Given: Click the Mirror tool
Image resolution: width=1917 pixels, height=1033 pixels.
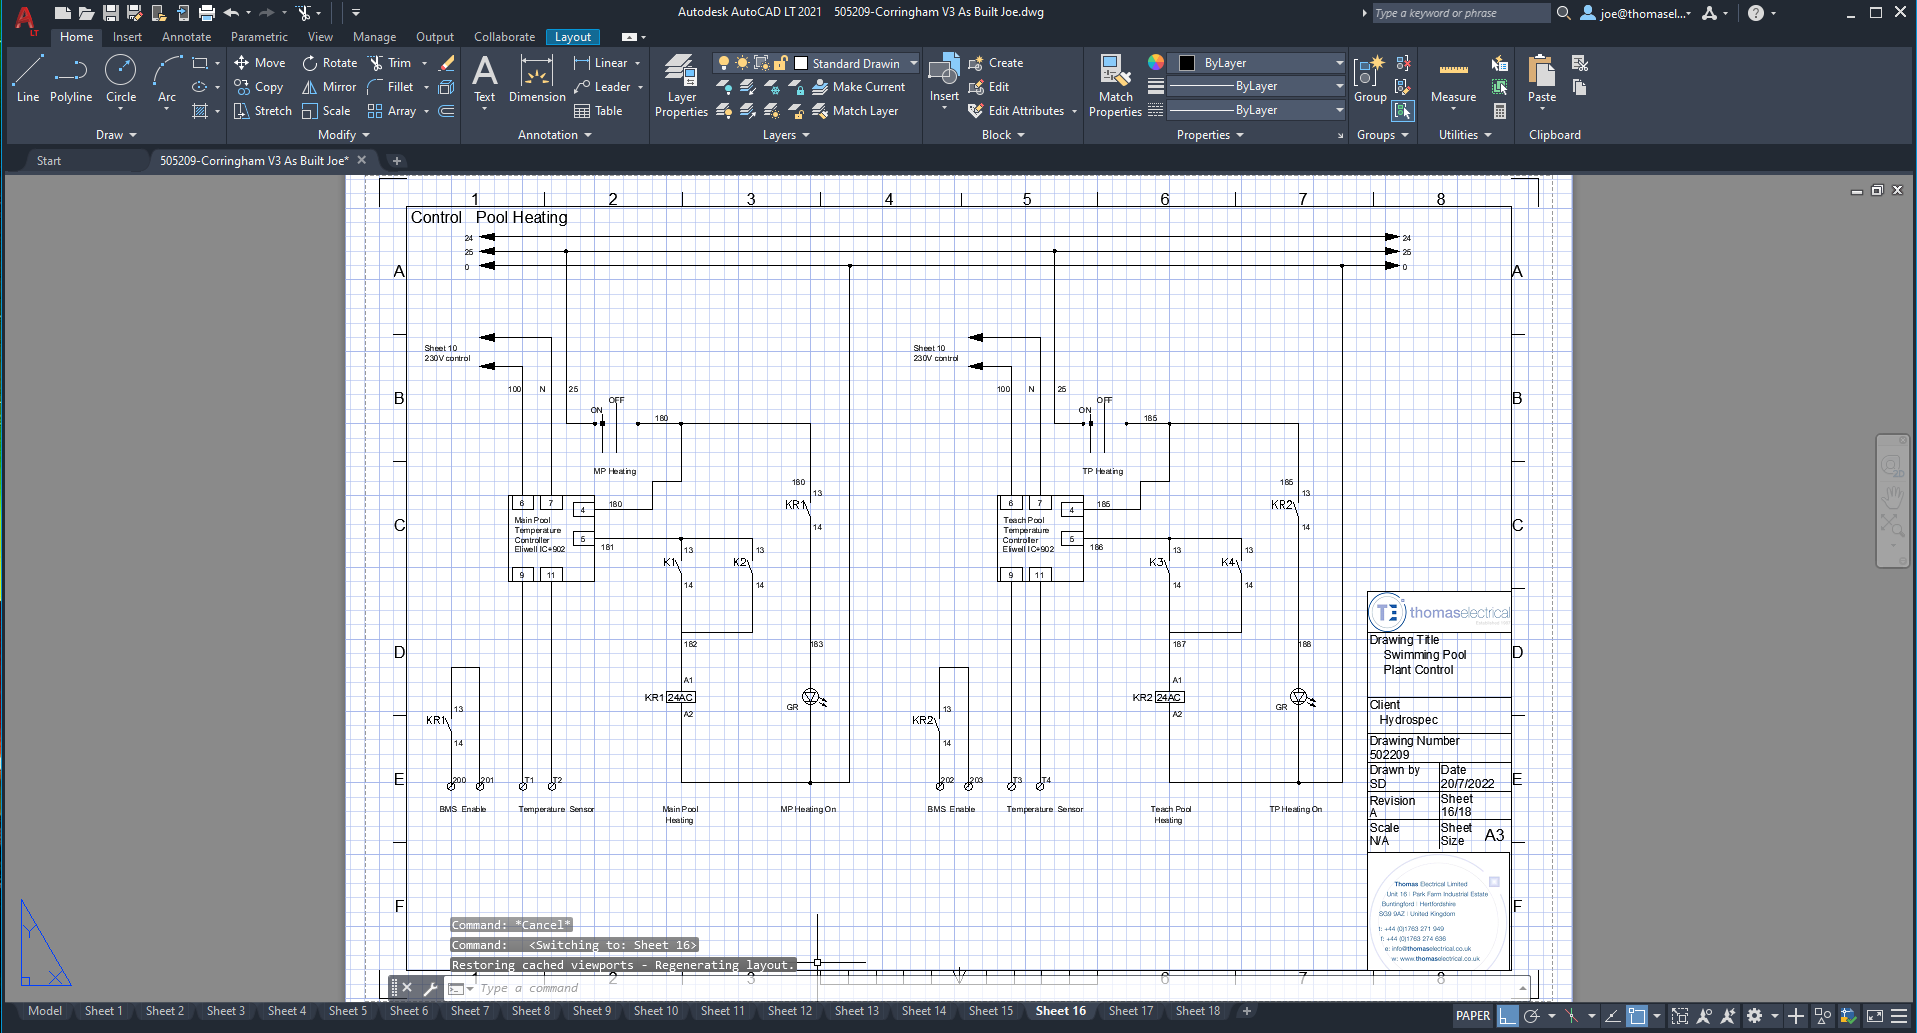Looking at the screenshot, I should pyautogui.click(x=329, y=87).
